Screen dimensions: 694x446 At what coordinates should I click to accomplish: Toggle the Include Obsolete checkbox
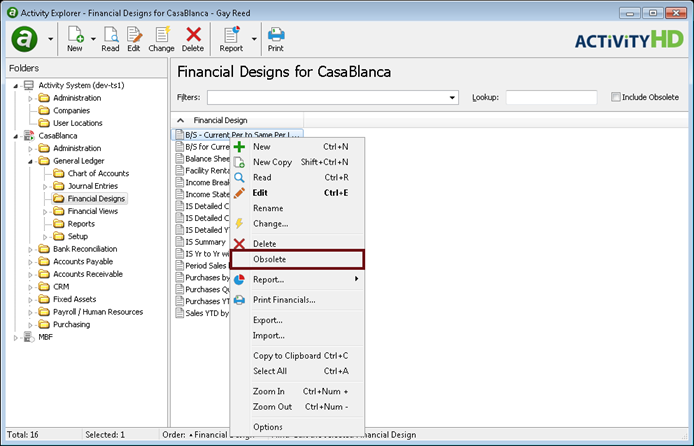click(616, 97)
